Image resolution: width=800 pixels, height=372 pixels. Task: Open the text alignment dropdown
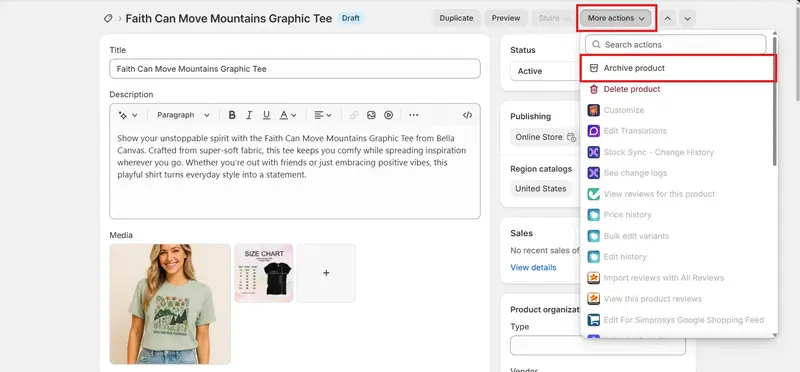coord(322,115)
